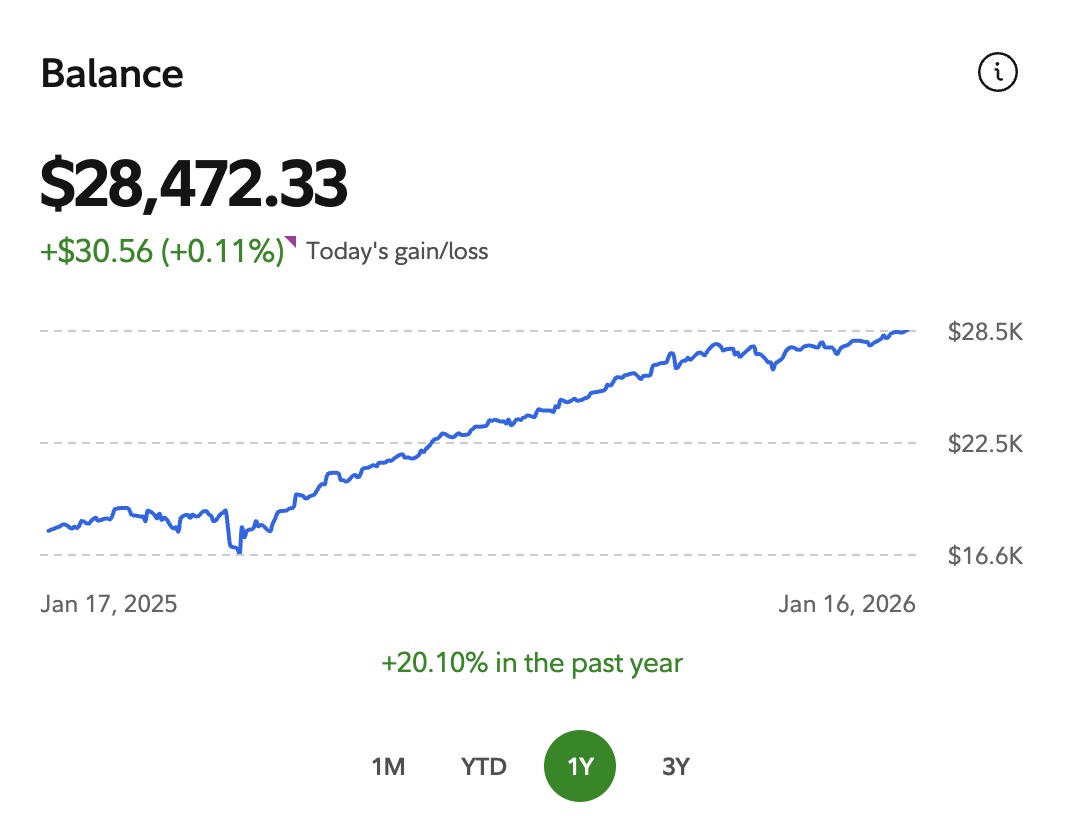Image resolution: width=1072 pixels, height=816 pixels.
Task: Click the lowest dip on the balance line
Action: [x=239, y=551]
